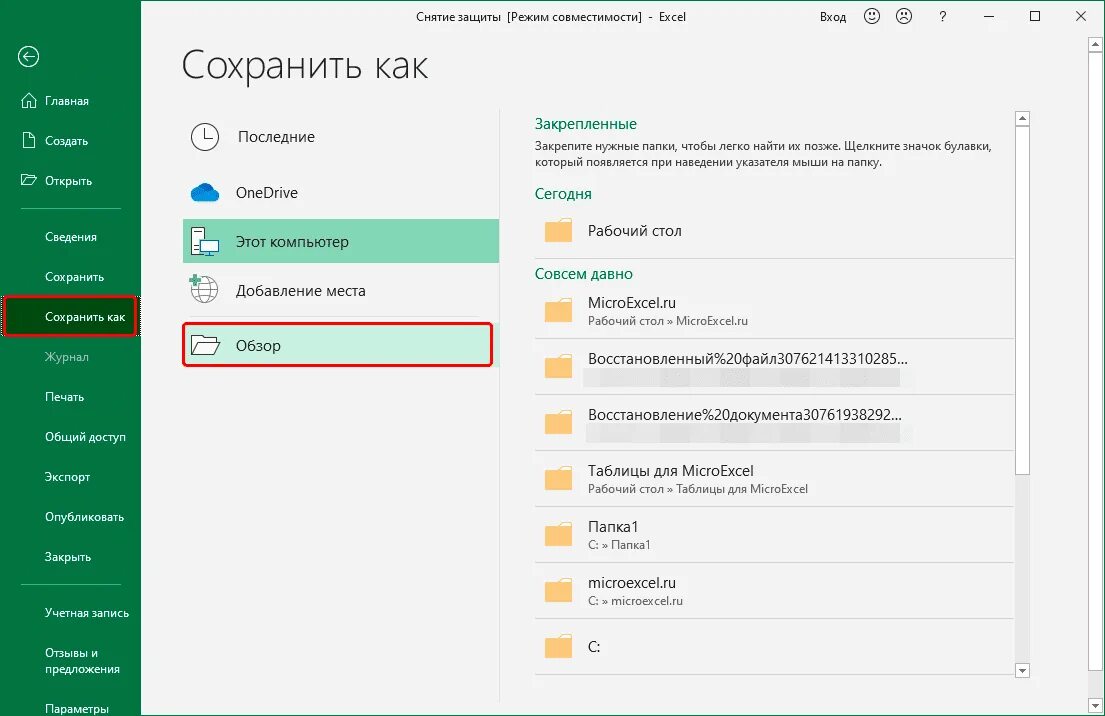1105x716 pixels.
Task: Open the Главная backstage section
Action: click(x=67, y=101)
